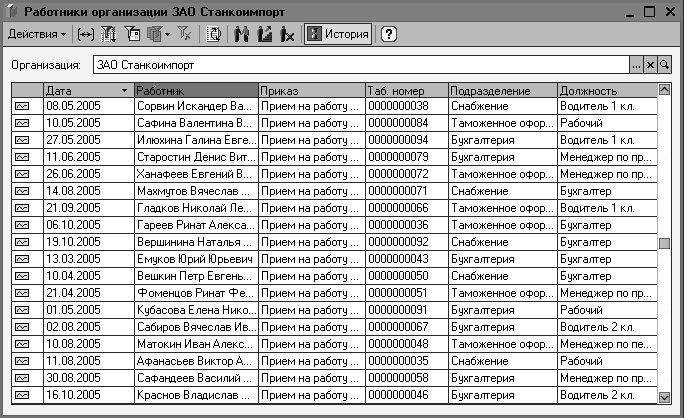Select the row for Емуков Юрий Юрьевич
This screenshot has width=684, height=418.
coord(334,259)
